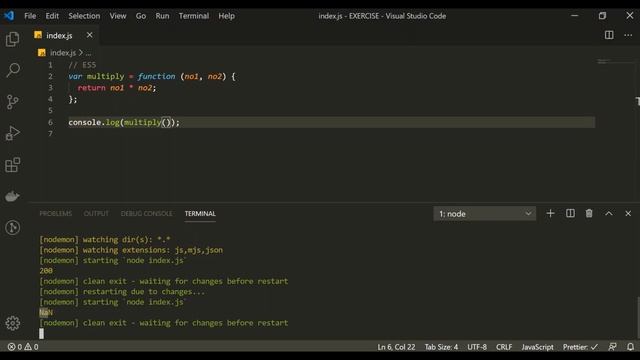Open the editor More Actions menu
The width and height of the screenshot is (640, 360).
click(628, 35)
